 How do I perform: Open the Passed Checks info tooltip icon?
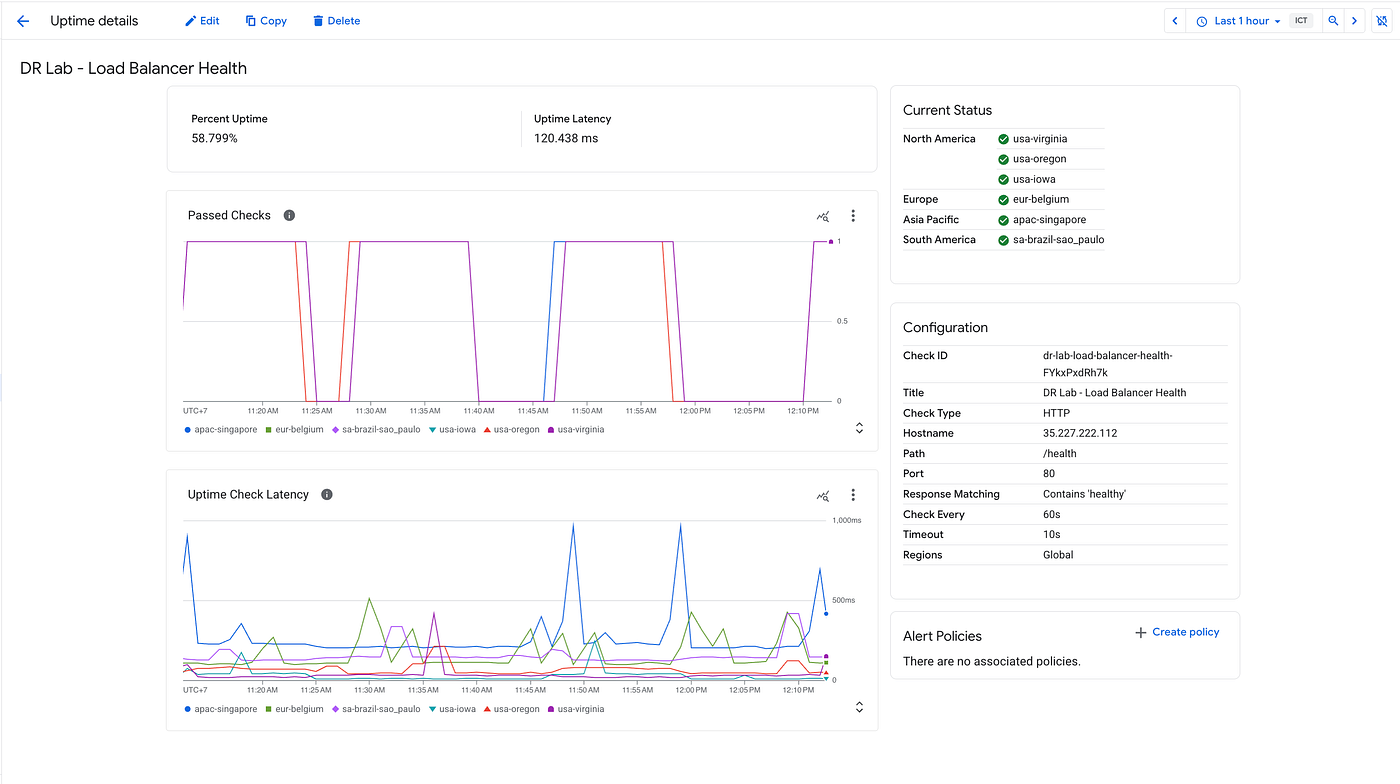click(289, 215)
